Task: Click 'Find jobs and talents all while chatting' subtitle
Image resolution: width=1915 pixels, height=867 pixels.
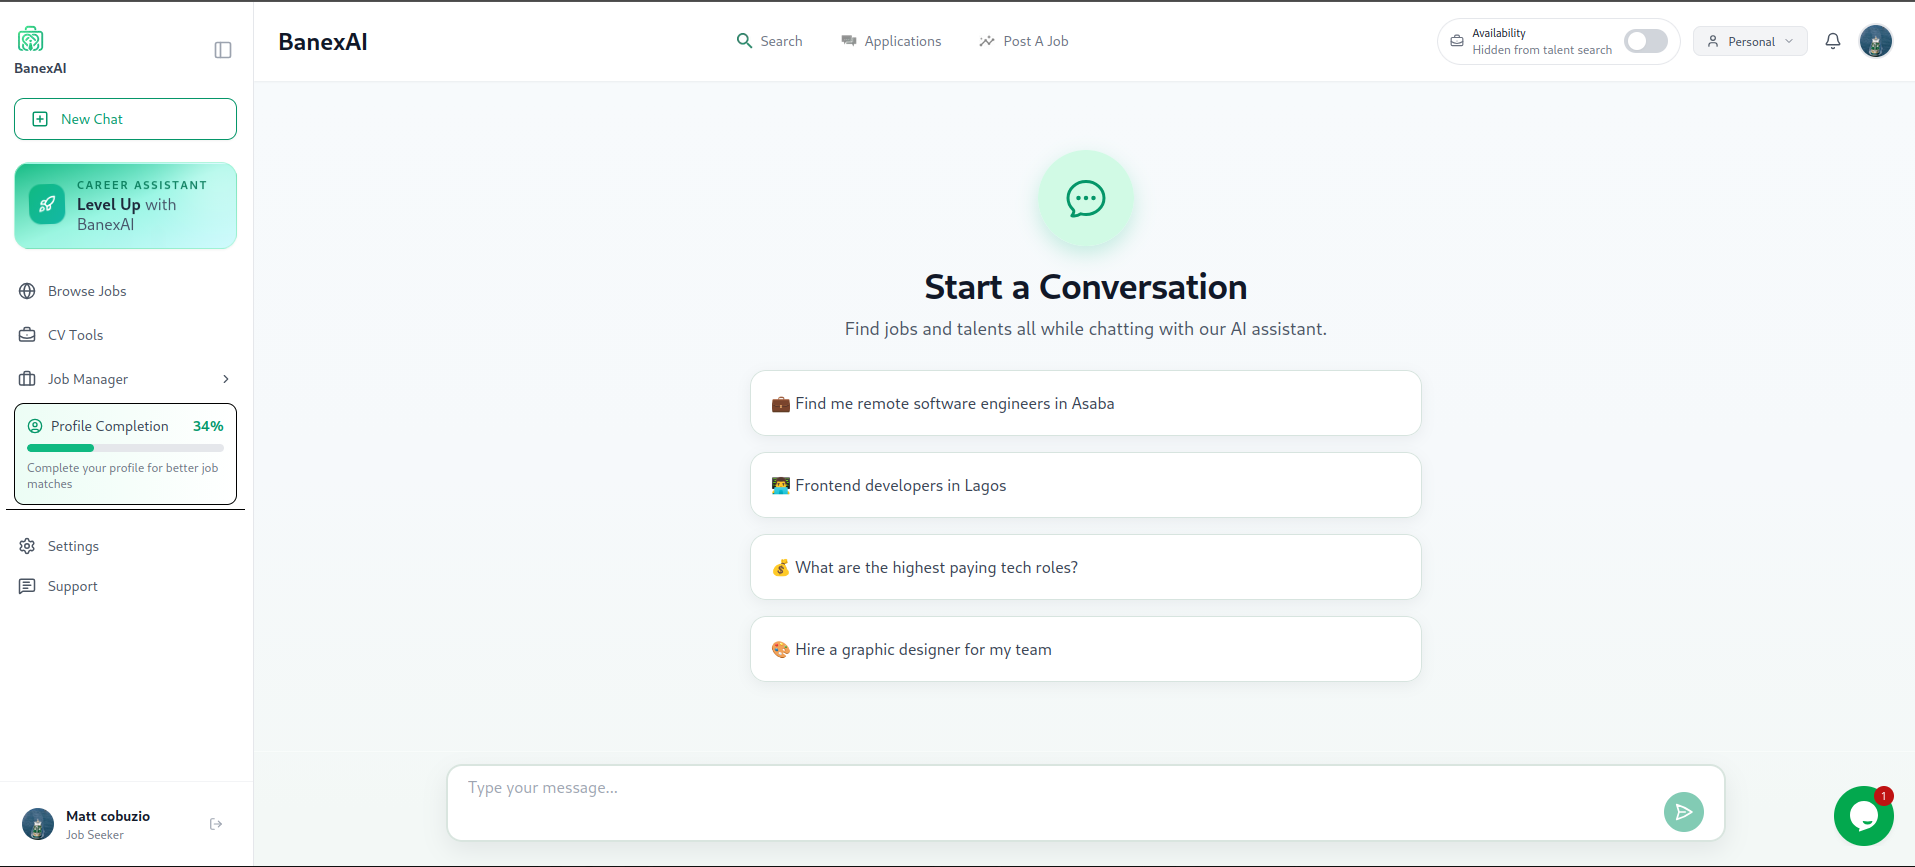Action: click(1086, 329)
